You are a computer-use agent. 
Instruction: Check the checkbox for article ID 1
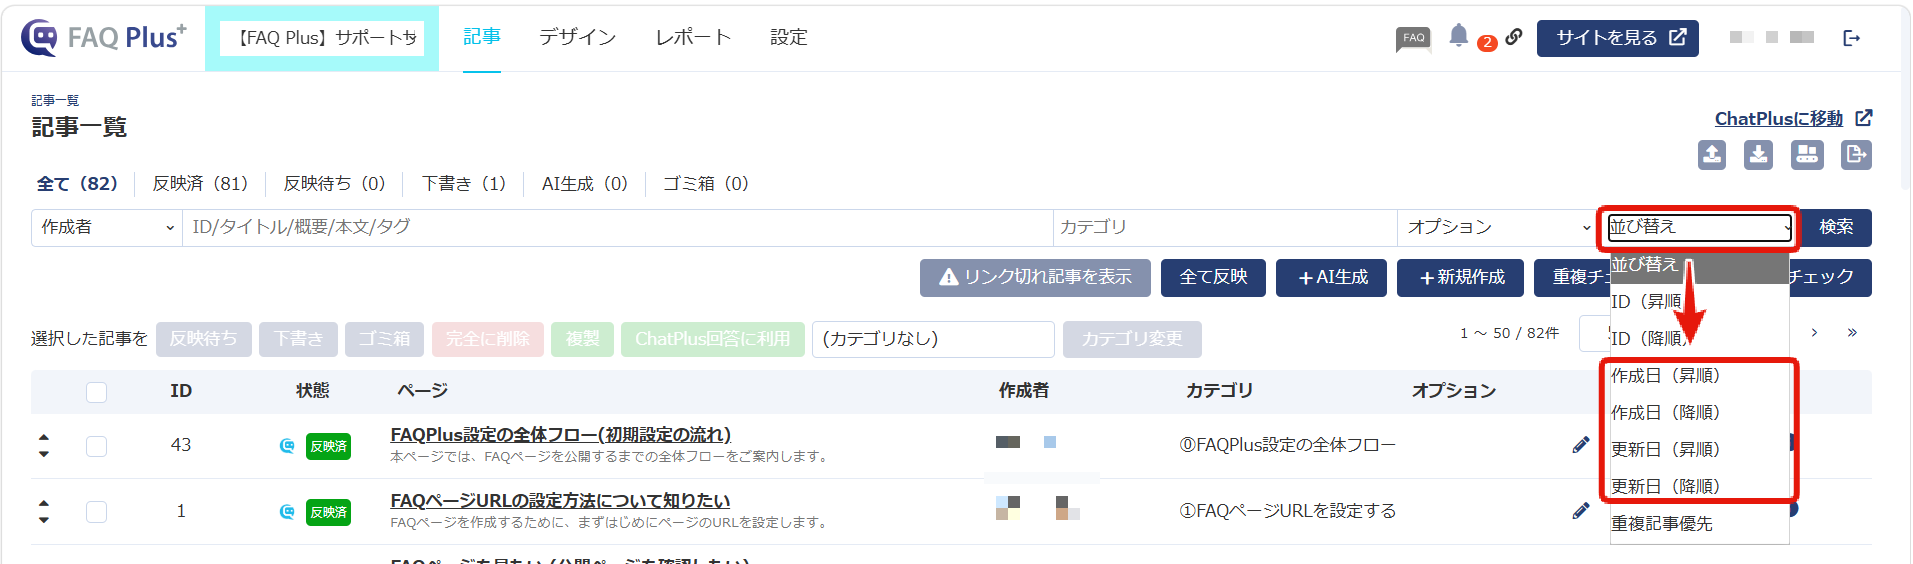coord(96,512)
